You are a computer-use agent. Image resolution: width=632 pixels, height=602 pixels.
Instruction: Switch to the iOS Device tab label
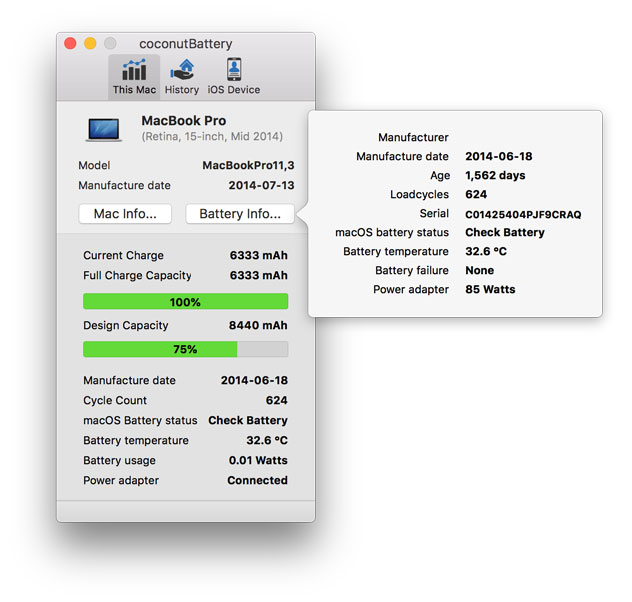(x=234, y=89)
